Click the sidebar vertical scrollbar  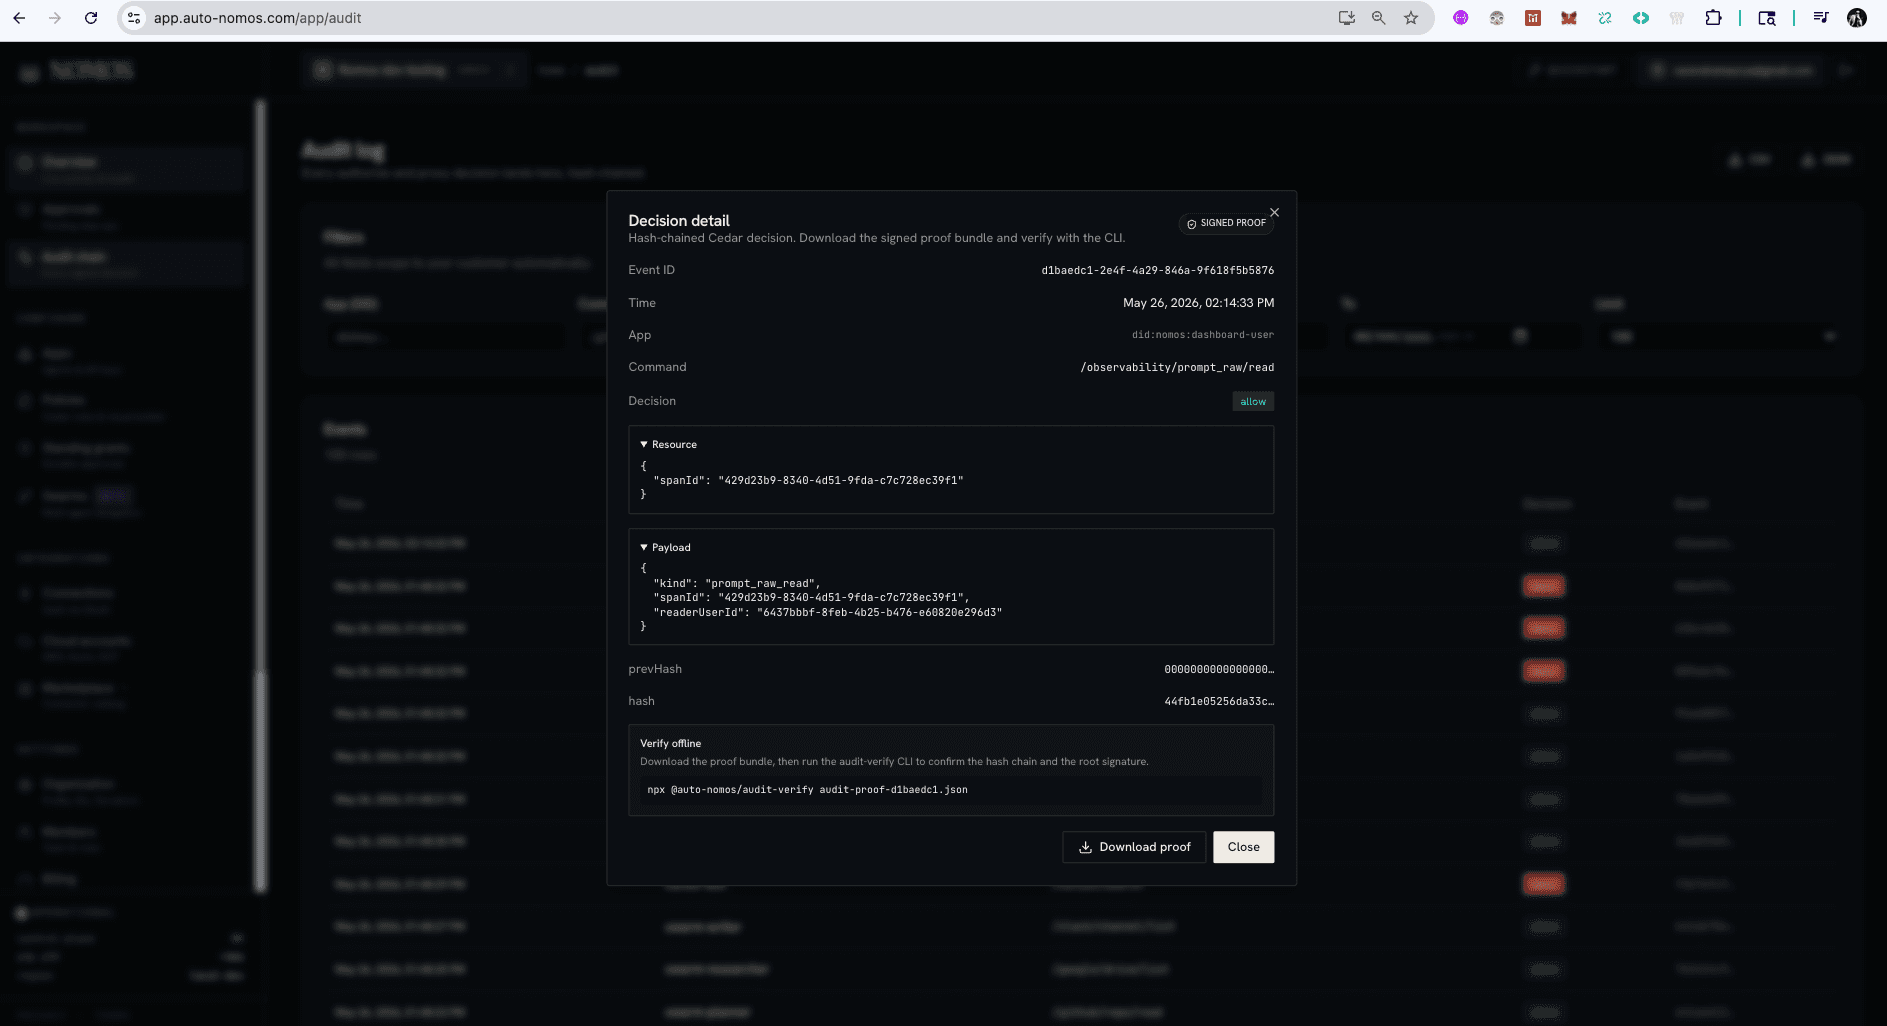260,495
